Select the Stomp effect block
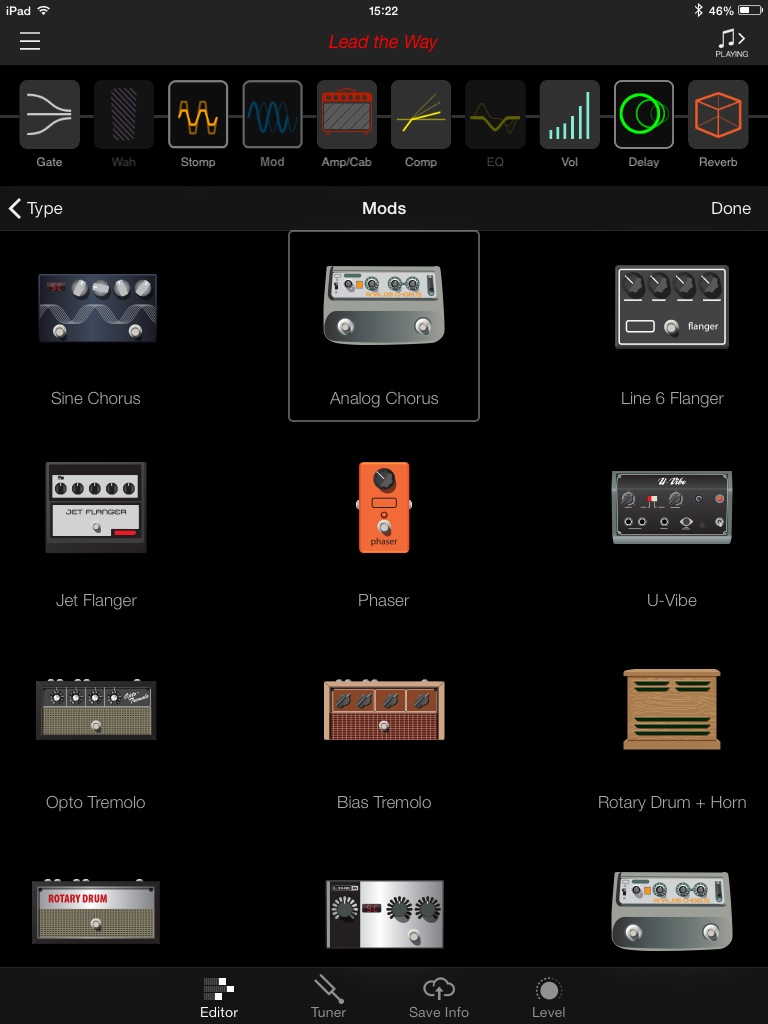This screenshot has width=768, height=1024. pos(198,115)
